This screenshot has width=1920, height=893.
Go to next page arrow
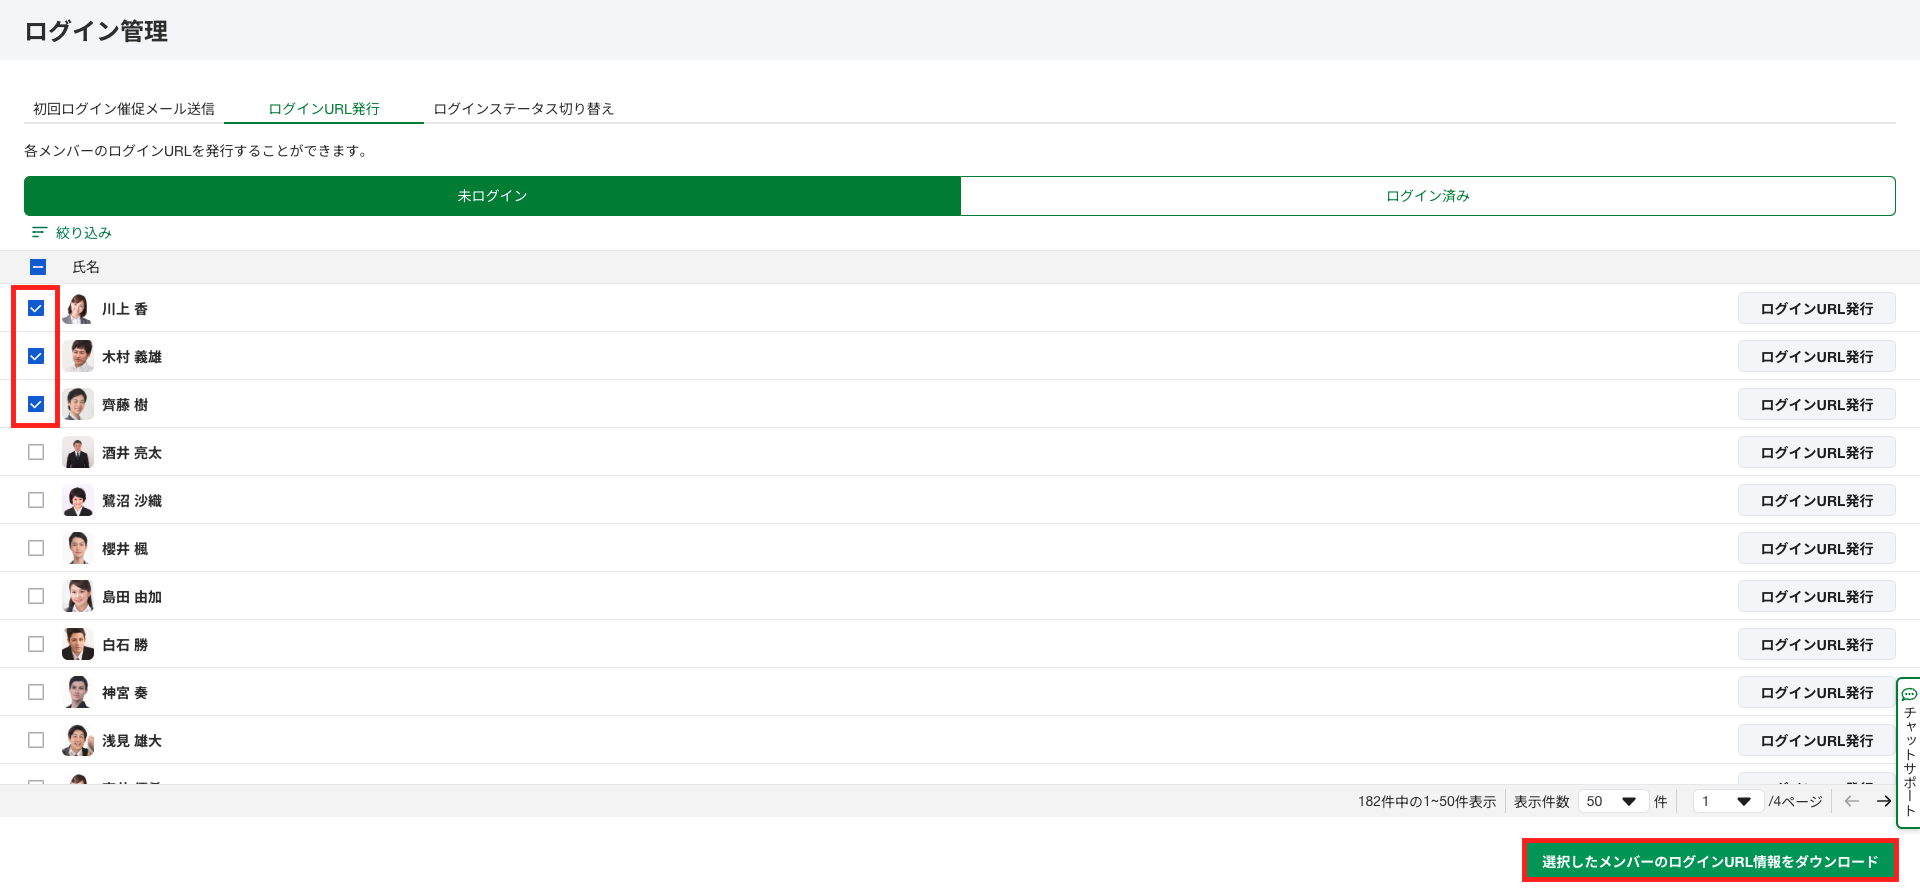[x=1883, y=801]
